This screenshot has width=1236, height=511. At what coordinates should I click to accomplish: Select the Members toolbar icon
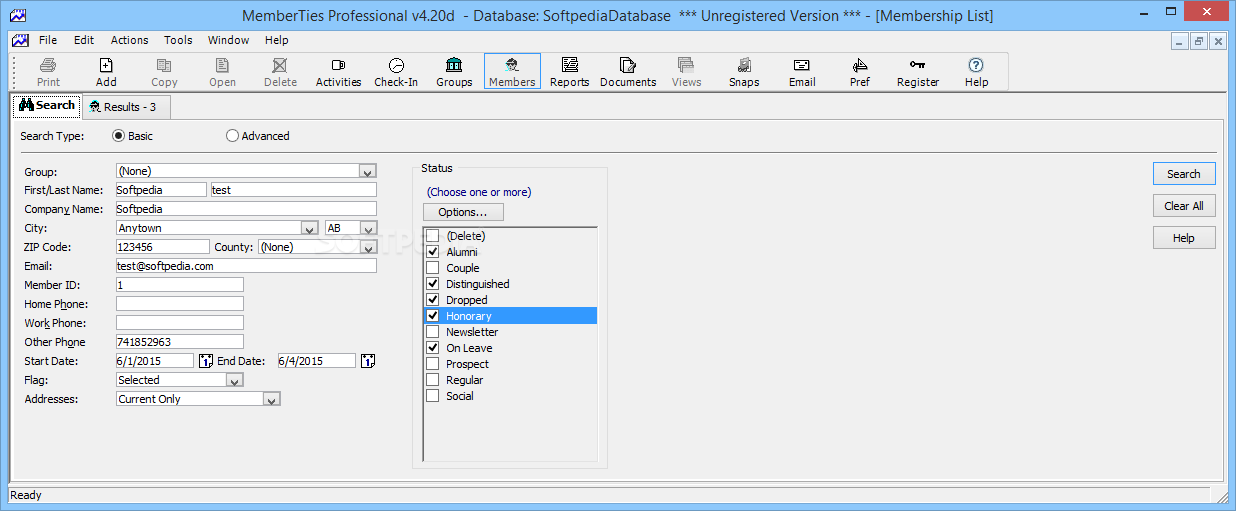pos(512,72)
